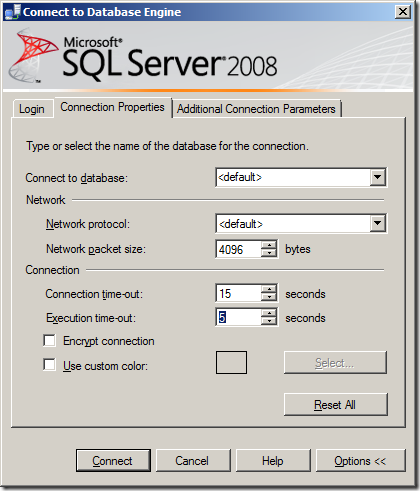Click the Network protocol combo box field
This screenshot has height=491, width=420.
click(x=301, y=224)
